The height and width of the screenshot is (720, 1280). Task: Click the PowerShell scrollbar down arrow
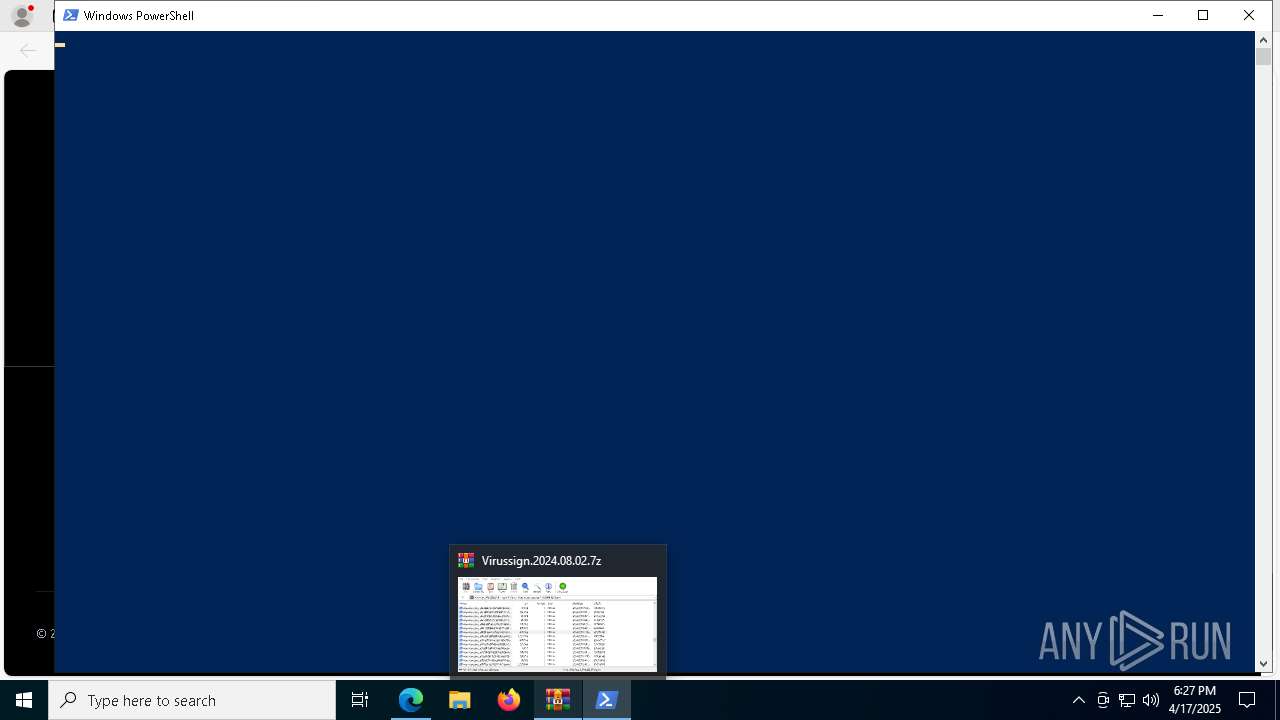1263,663
